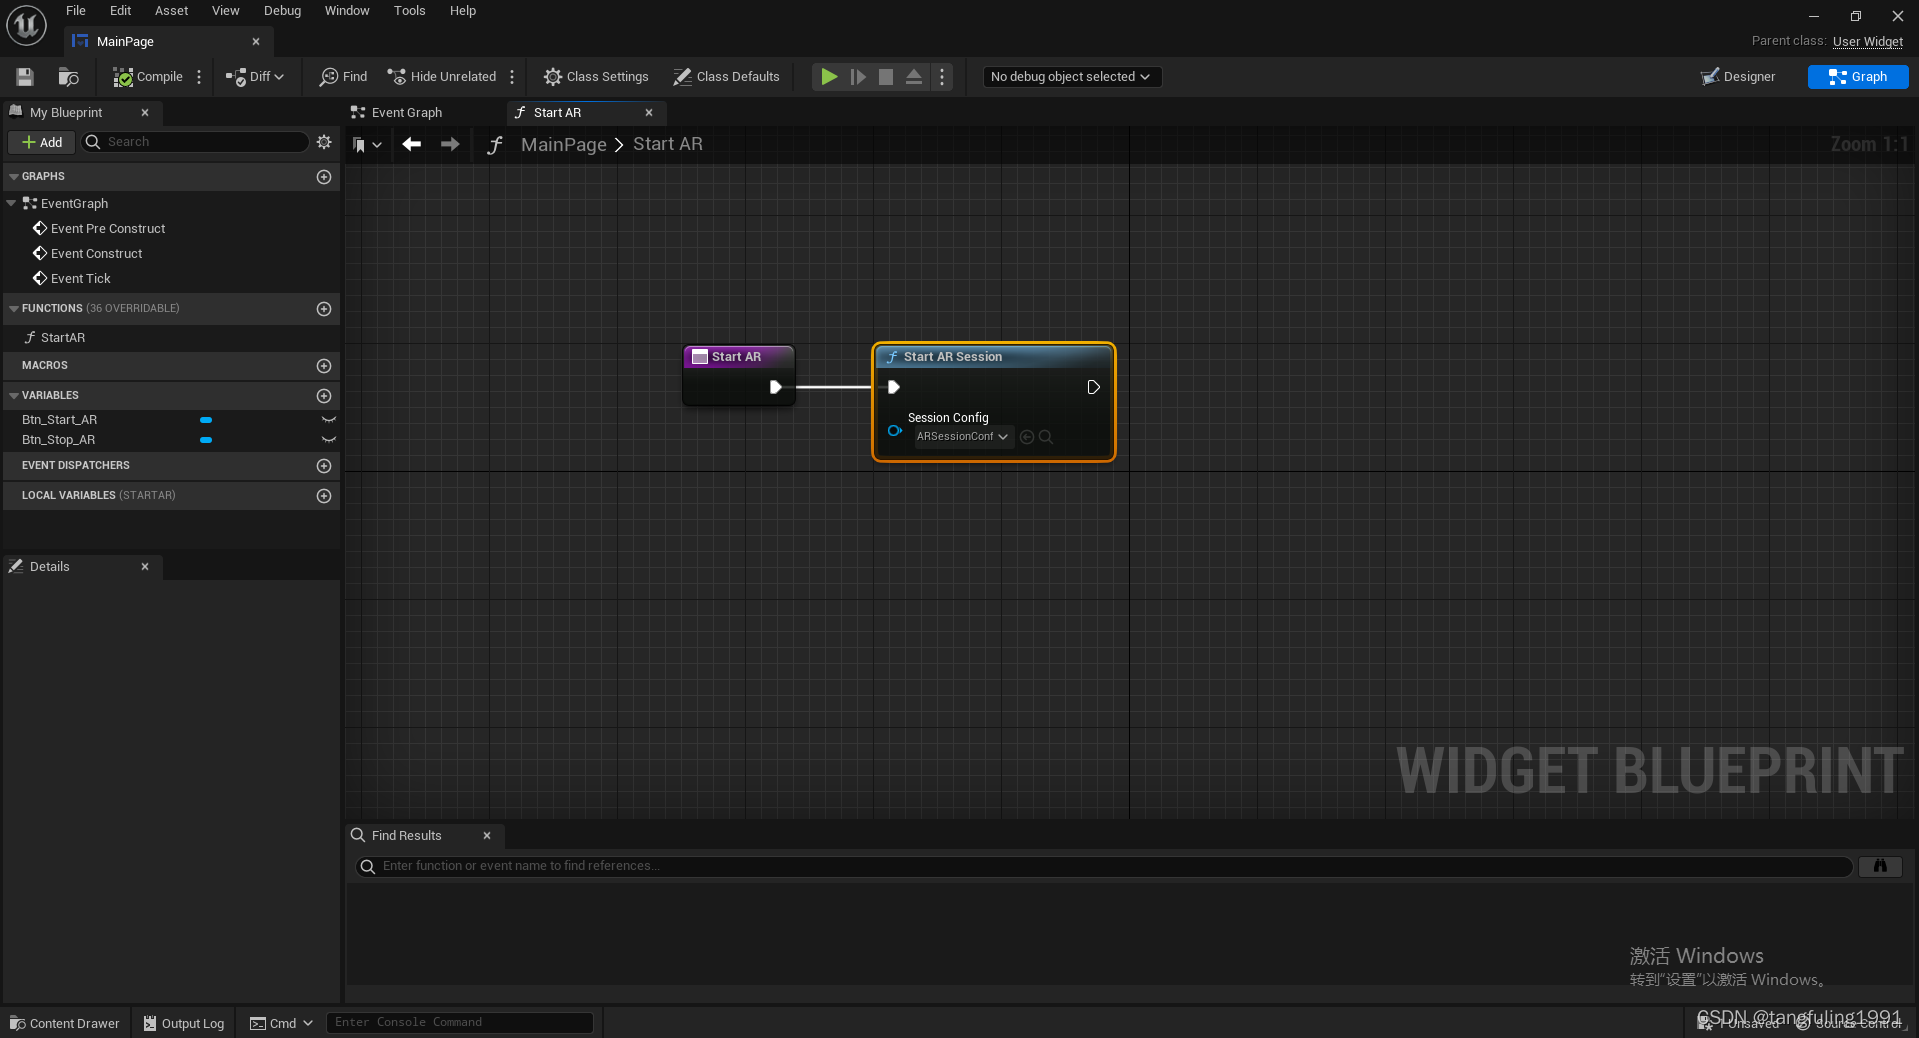Toggle Hide Unrelated nodes
1919x1038 pixels.
[441, 77]
